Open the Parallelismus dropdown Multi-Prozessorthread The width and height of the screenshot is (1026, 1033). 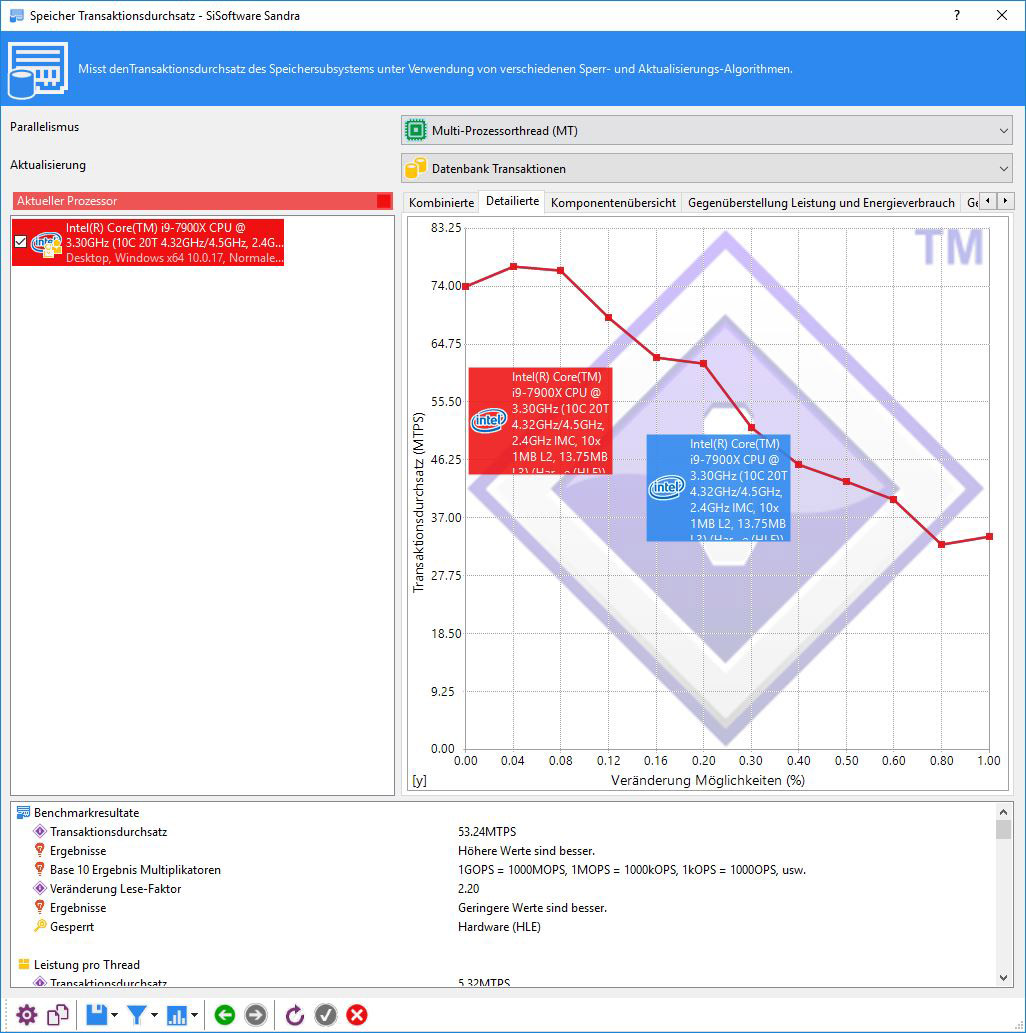point(706,130)
